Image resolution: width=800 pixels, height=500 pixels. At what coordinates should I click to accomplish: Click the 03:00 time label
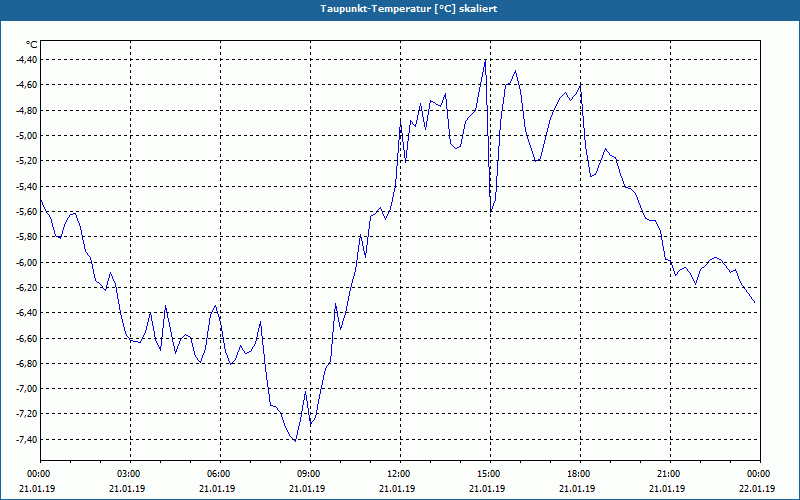point(131,474)
